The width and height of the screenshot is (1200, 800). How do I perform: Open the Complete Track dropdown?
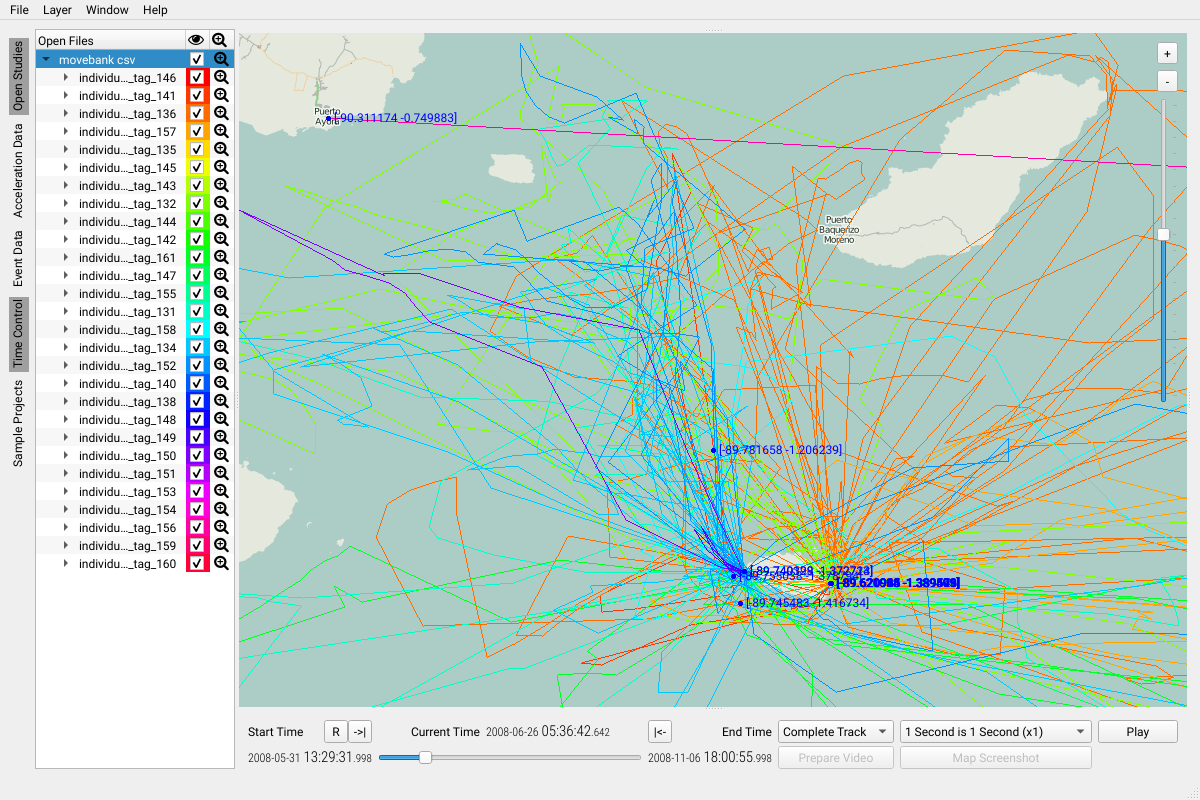pos(835,732)
